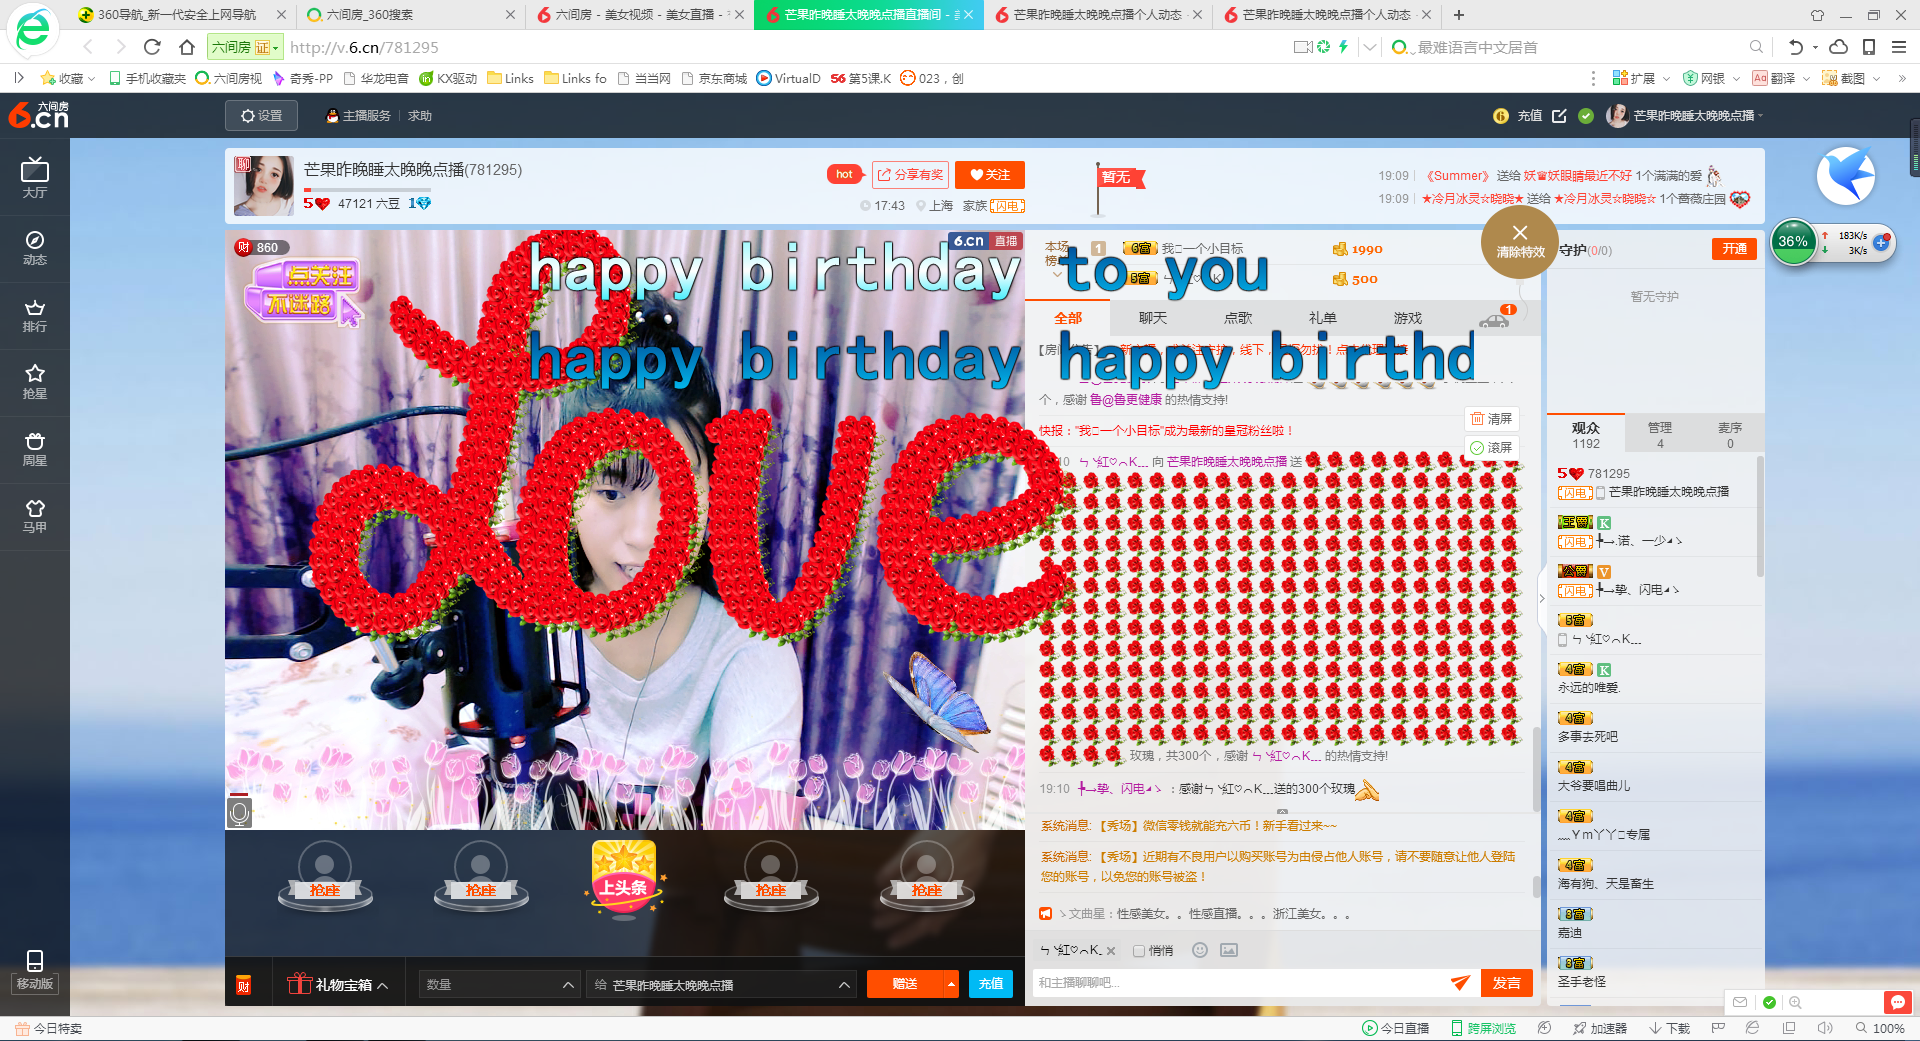This screenshot has width=1920, height=1041.
Task: Open the 截图 screenshot dropdown
Action: 1851,78
